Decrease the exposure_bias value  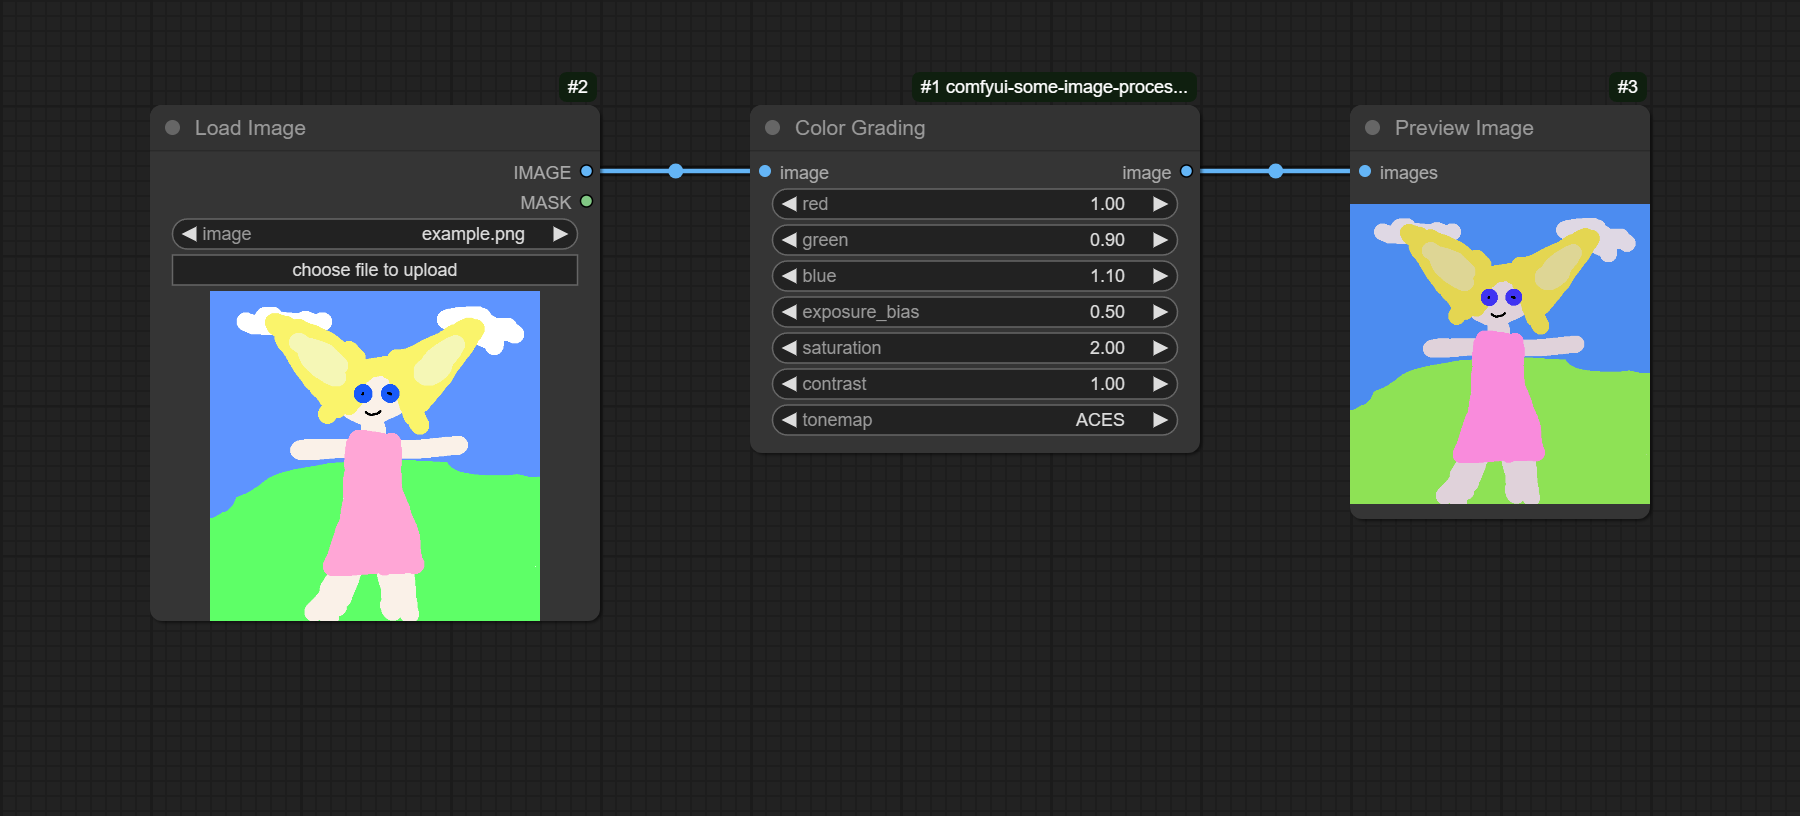point(789,312)
